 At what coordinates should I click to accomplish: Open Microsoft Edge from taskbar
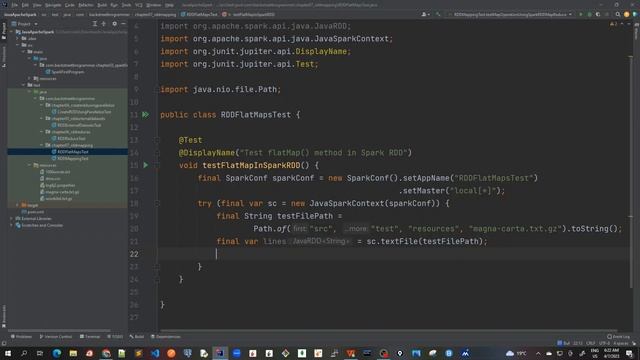pos(57,353)
